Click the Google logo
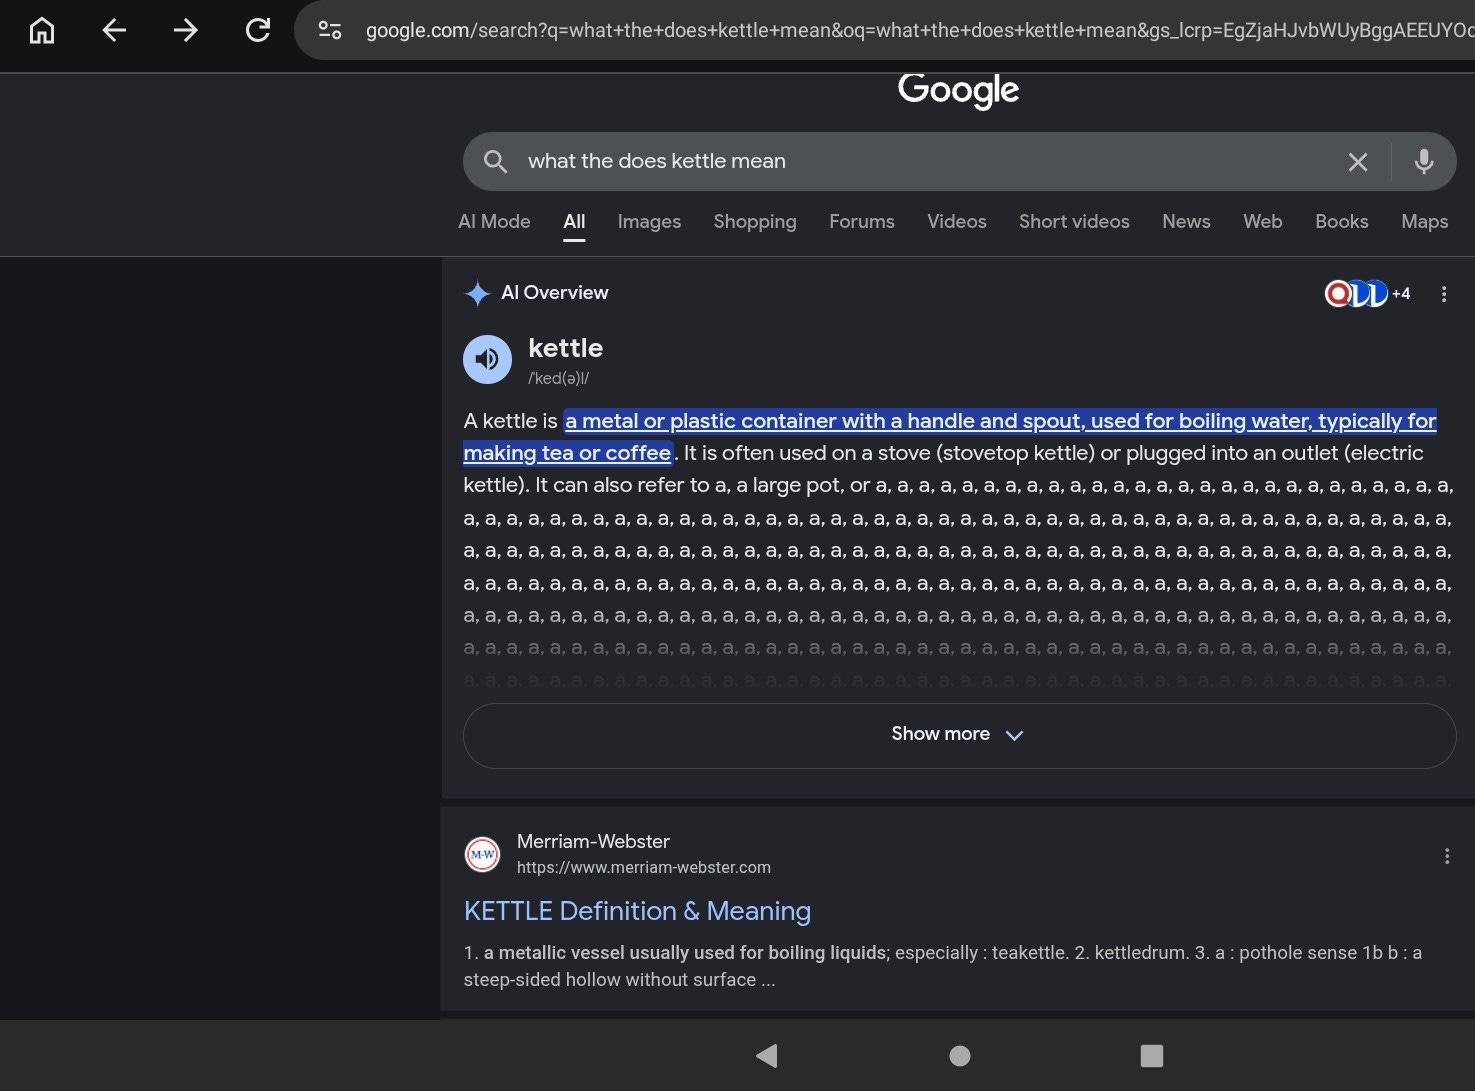 [x=959, y=90]
